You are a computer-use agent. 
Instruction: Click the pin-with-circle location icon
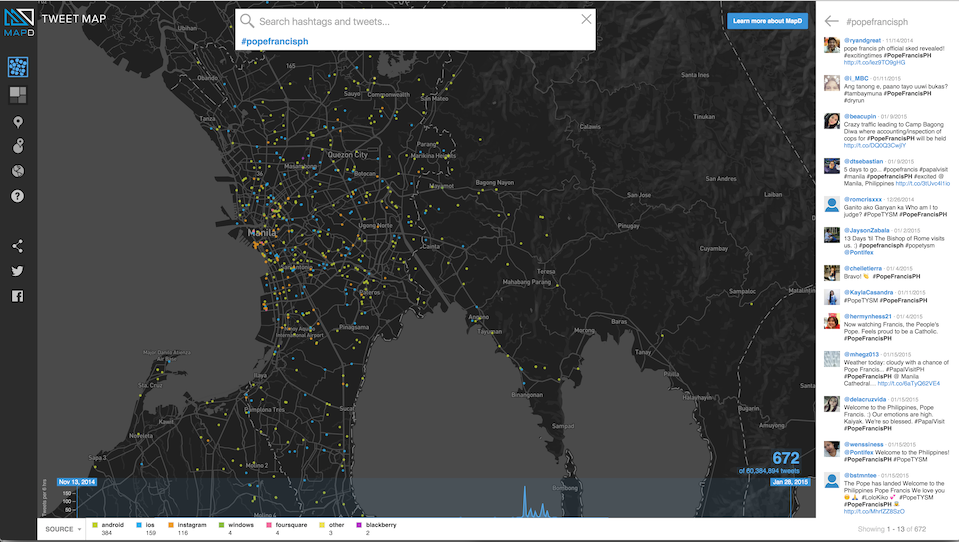(18, 146)
